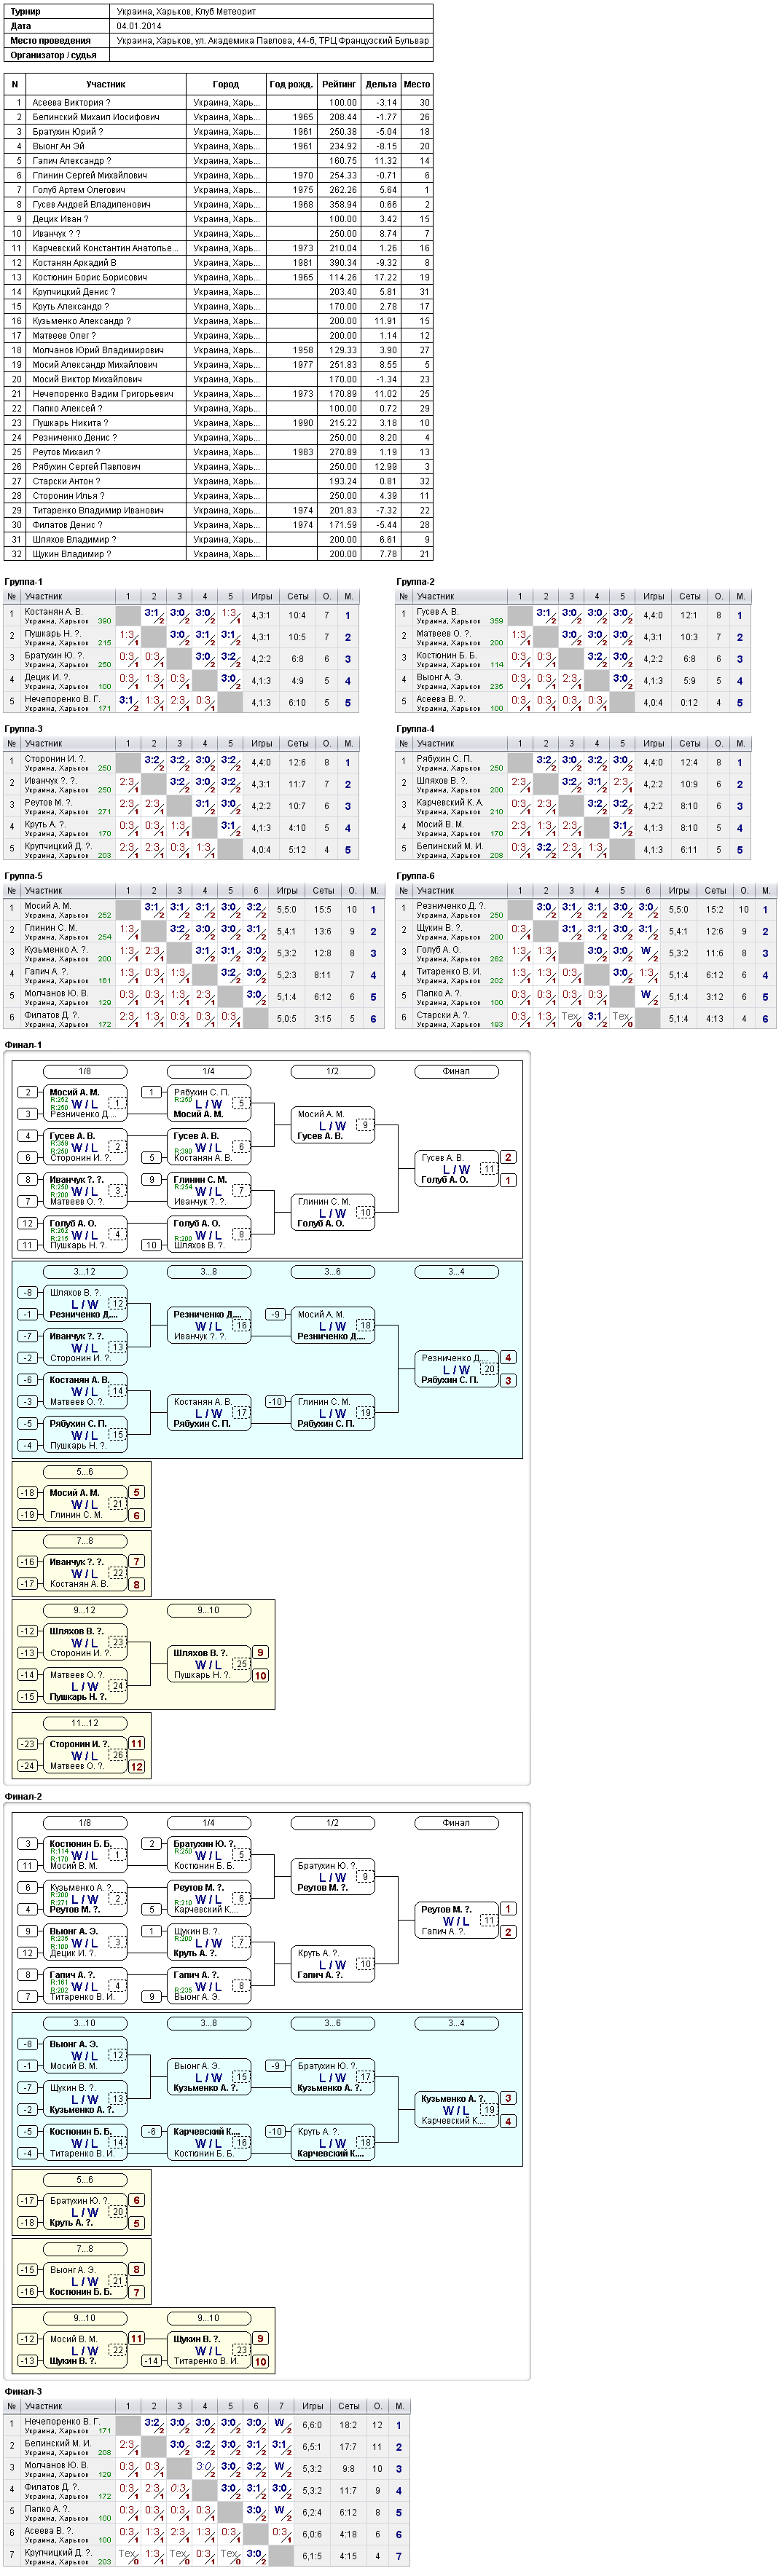Screen dimensions: 784x2576
Task: Select Финал-2 section heading
Action: [23, 1796]
